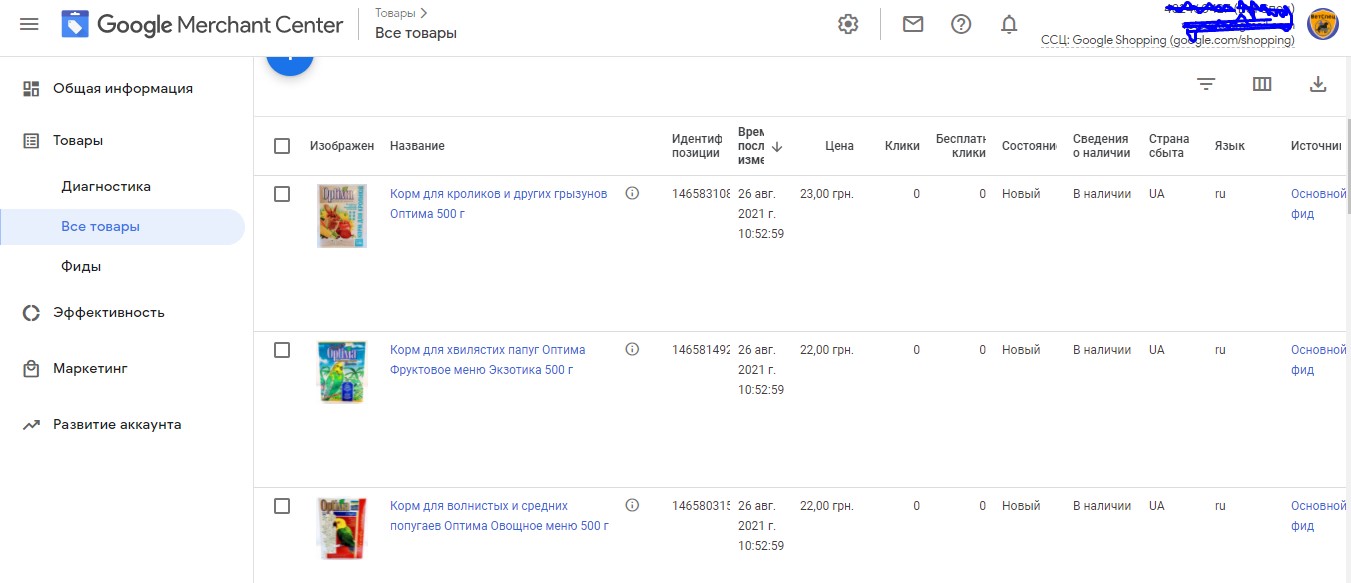
Task: Open Корм для волнистых и средних попугаев link
Action: [499, 516]
